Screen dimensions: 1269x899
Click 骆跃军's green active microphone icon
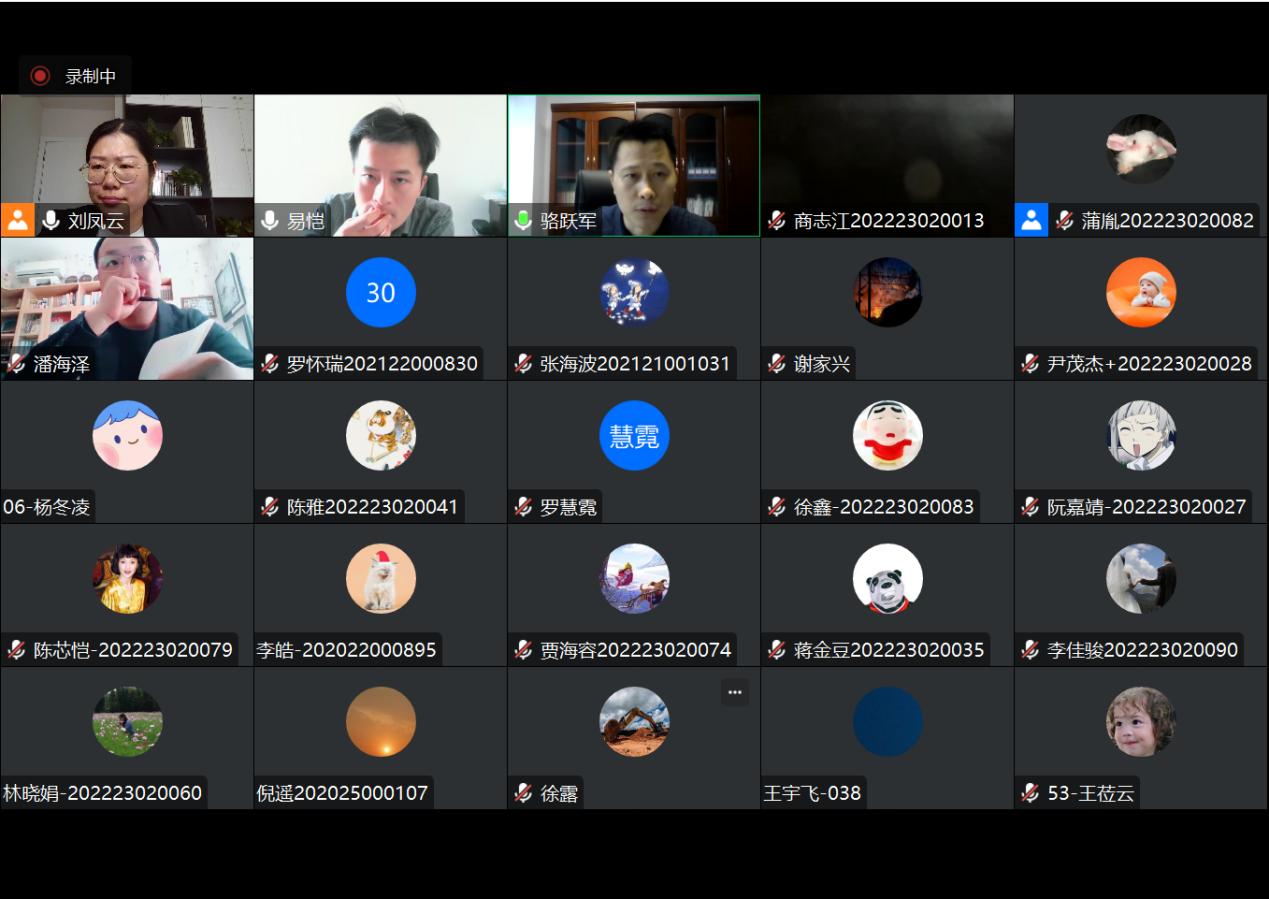[523, 221]
